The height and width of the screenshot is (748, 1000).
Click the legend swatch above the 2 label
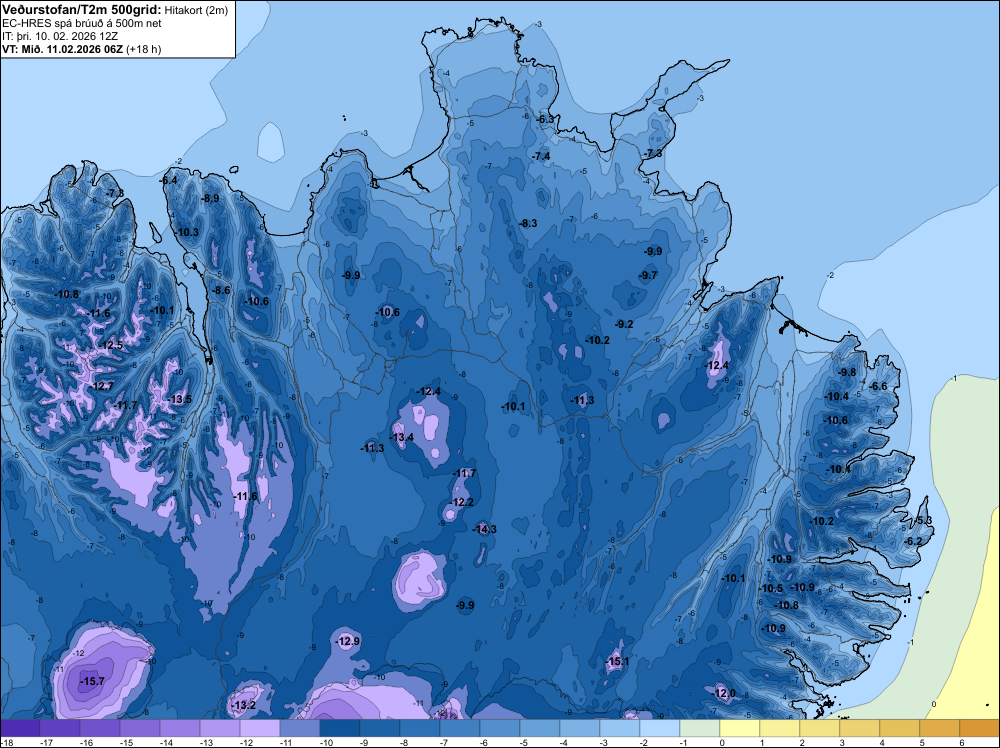(820, 728)
